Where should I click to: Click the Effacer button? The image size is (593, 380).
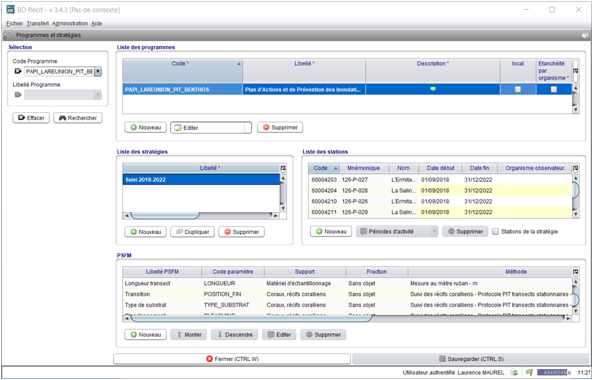[x=31, y=118]
